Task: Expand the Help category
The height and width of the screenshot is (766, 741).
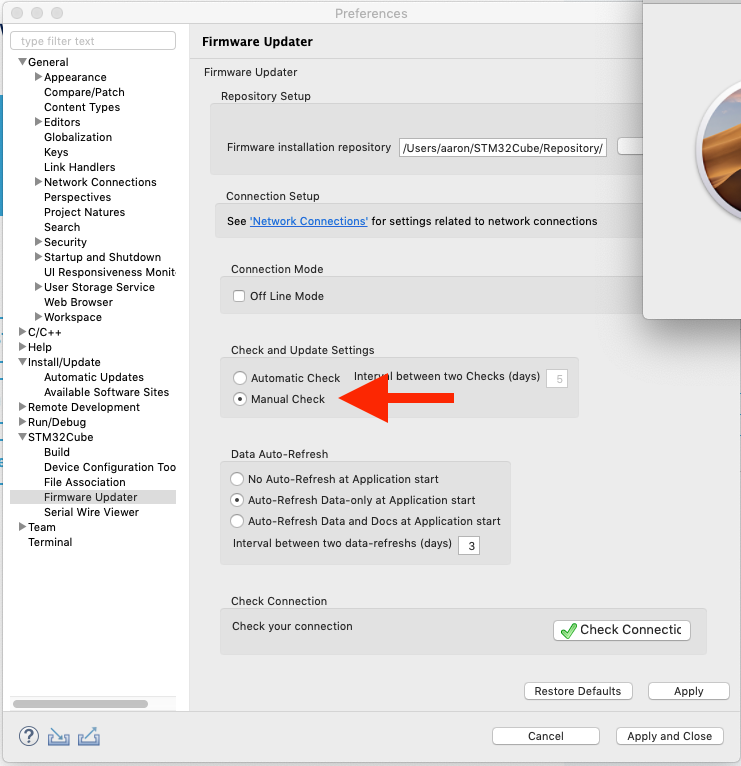Action: click(22, 347)
